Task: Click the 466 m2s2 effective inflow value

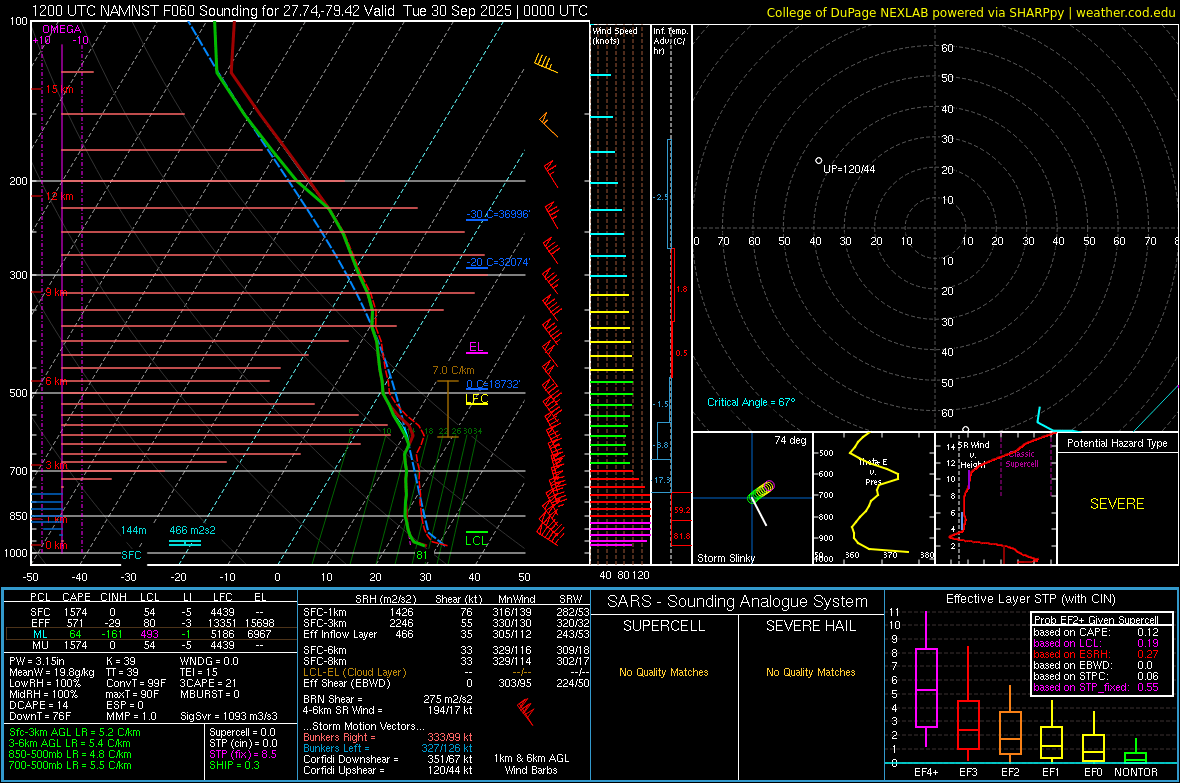Action: click(192, 530)
